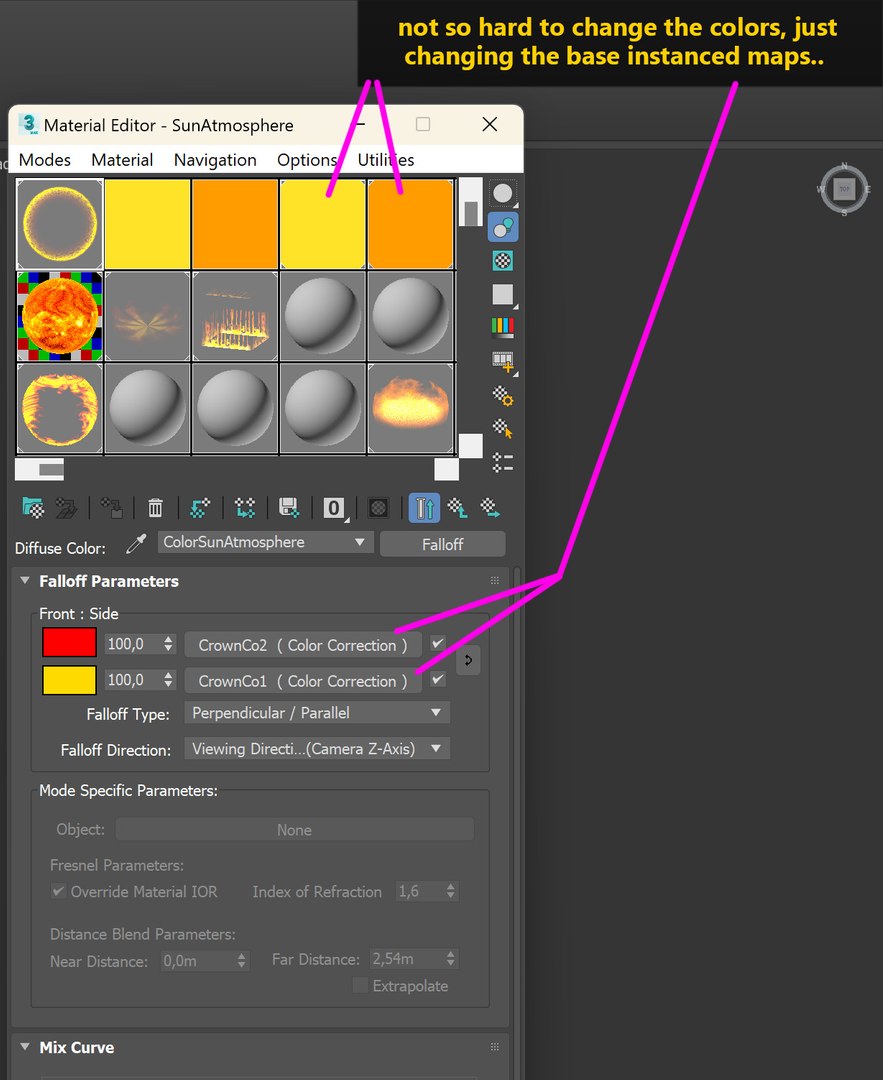Select the yellow ring atmosphere sample slot
This screenshot has height=1080, width=883.
(x=60, y=224)
